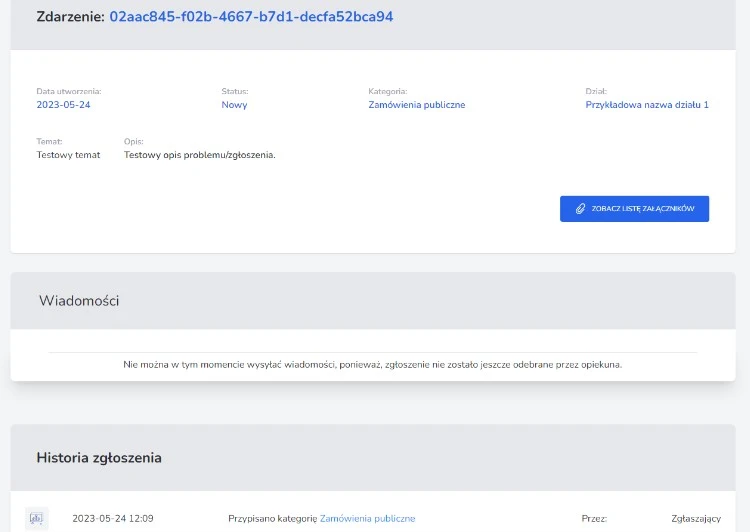The height and width of the screenshot is (532, 750).
Task: Select the creation date 2023-05-24 value
Action: point(63,104)
